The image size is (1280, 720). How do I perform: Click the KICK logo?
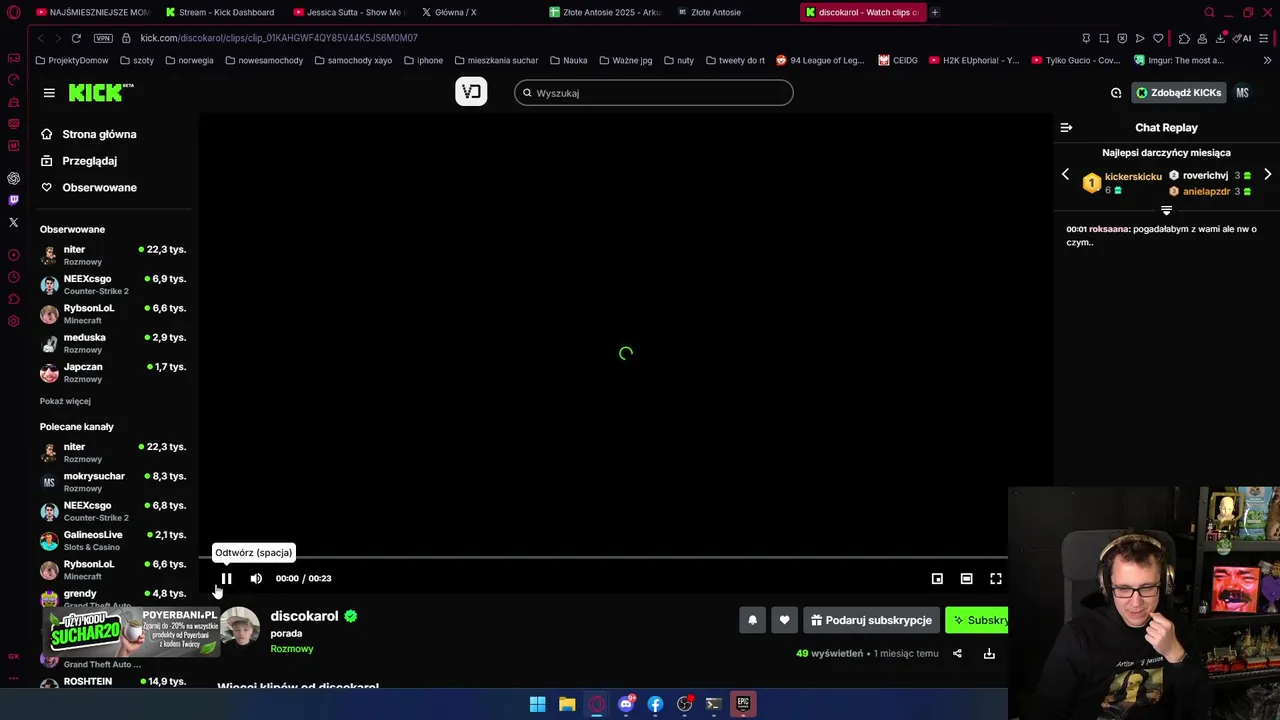pyautogui.click(x=100, y=92)
